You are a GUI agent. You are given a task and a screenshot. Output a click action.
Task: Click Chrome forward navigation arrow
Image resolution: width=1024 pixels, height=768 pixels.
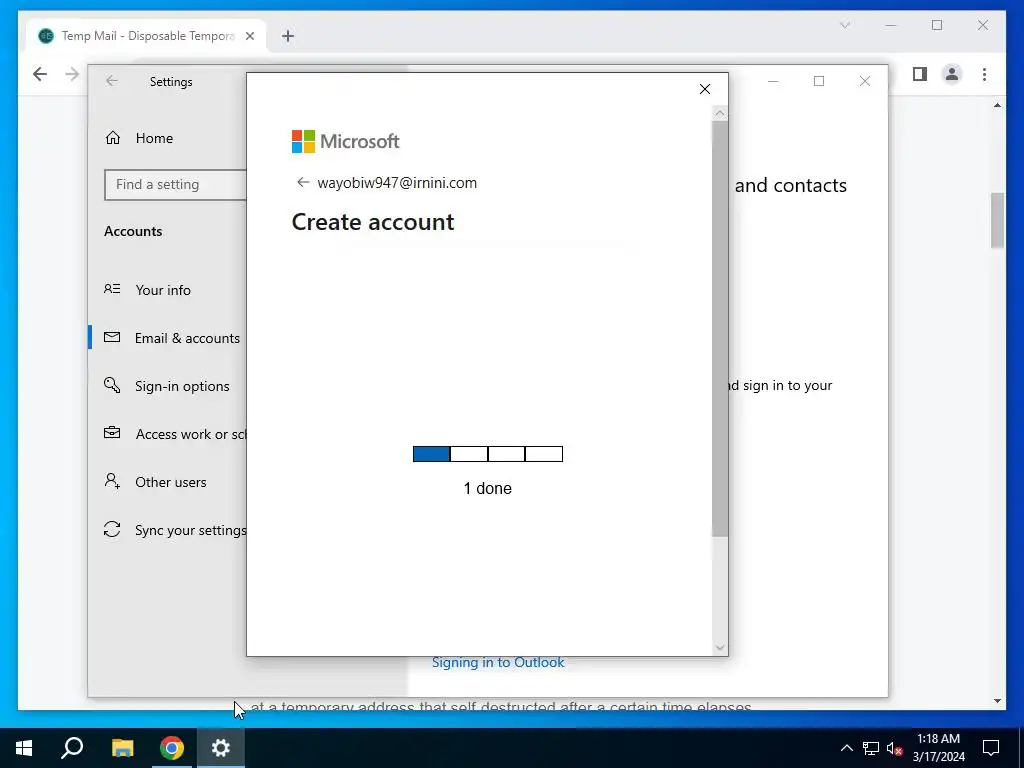[72, 74]
